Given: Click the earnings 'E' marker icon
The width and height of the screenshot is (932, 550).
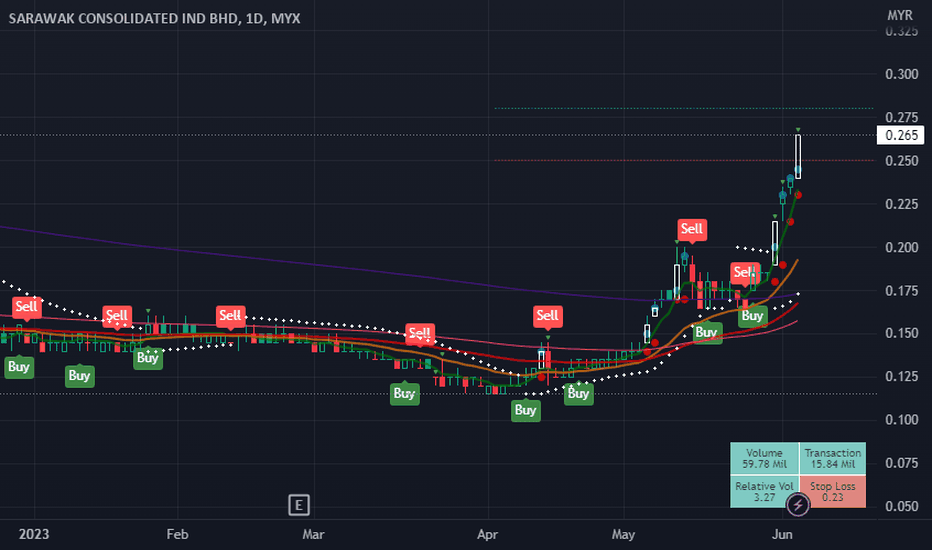Looking at the screenshot, I should pyautogui.click(x=298, y=505).
